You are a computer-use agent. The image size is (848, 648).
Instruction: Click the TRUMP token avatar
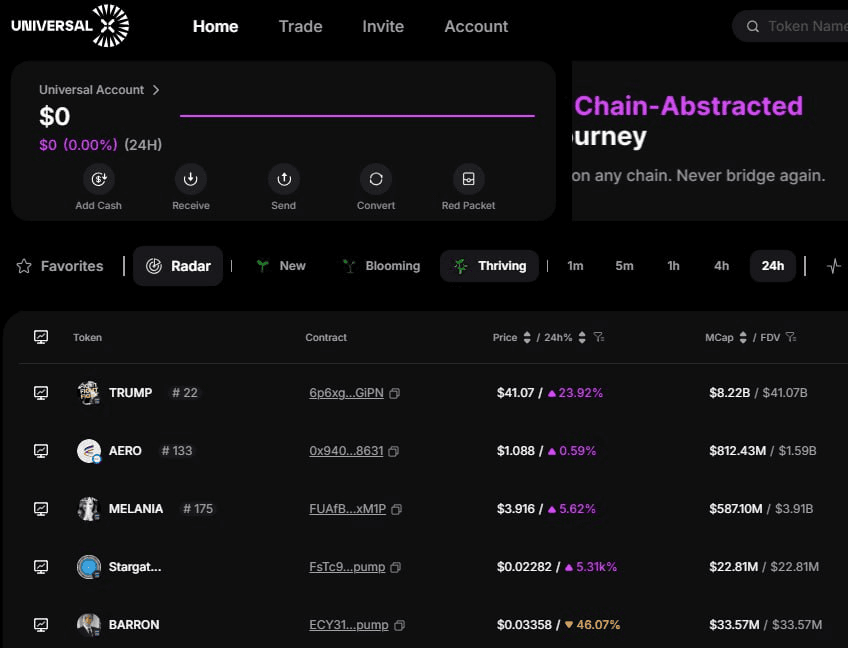click(89, 393)
